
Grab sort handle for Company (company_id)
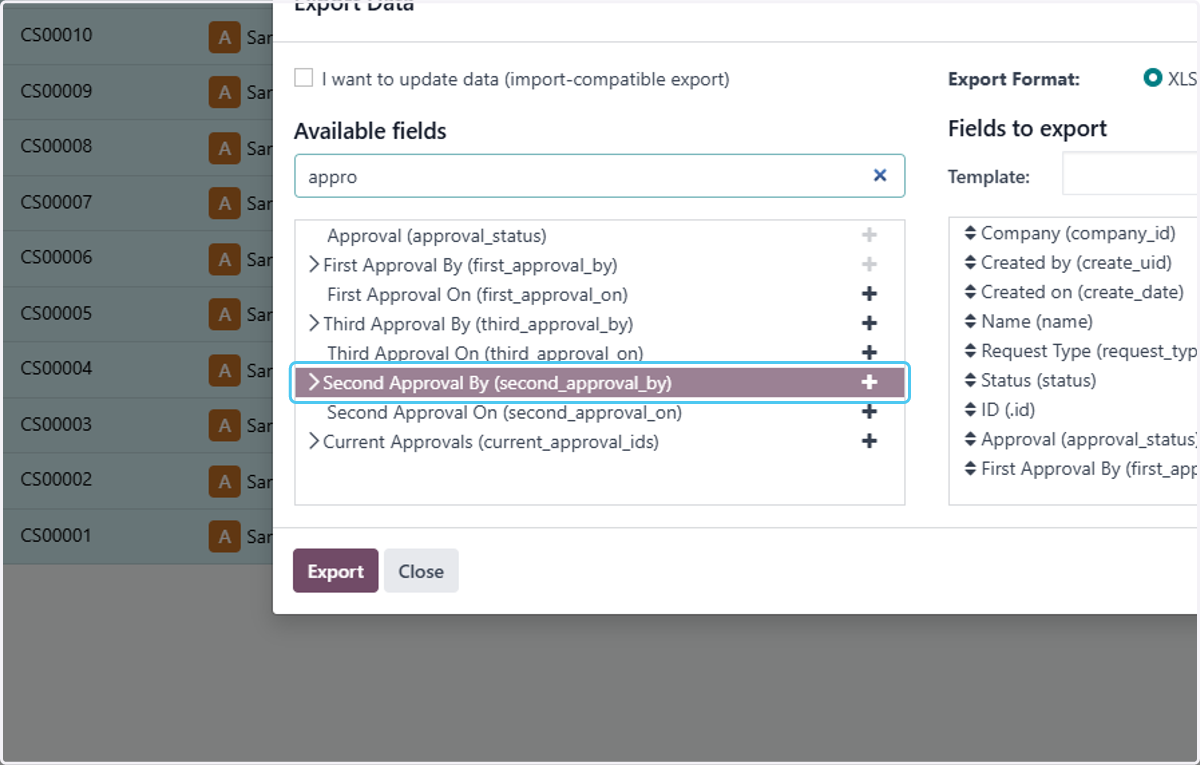click(970, 233)
